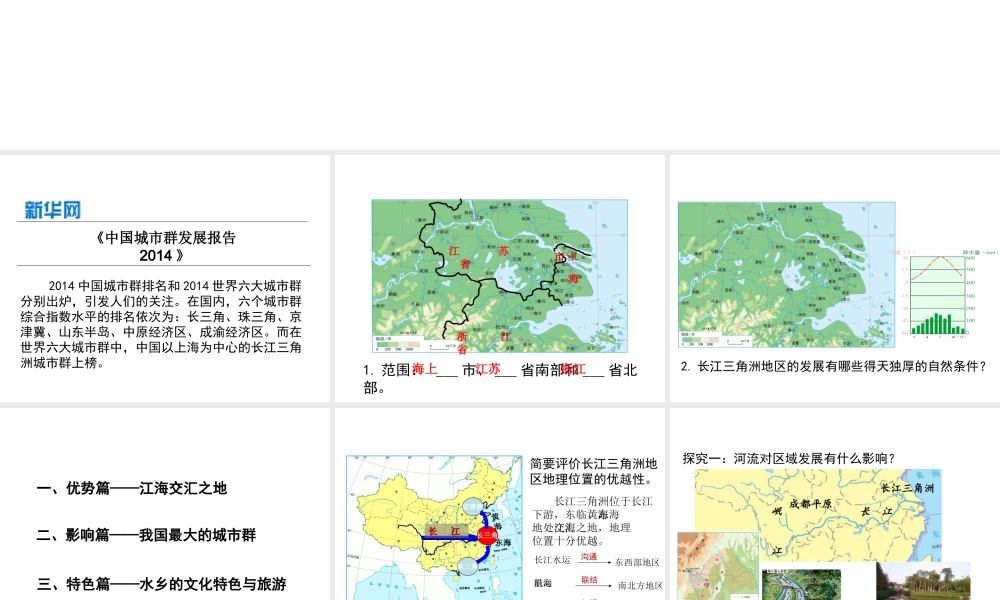
Task: Click the red answer 江苏 in blank
Action: (x=487, y=369)
